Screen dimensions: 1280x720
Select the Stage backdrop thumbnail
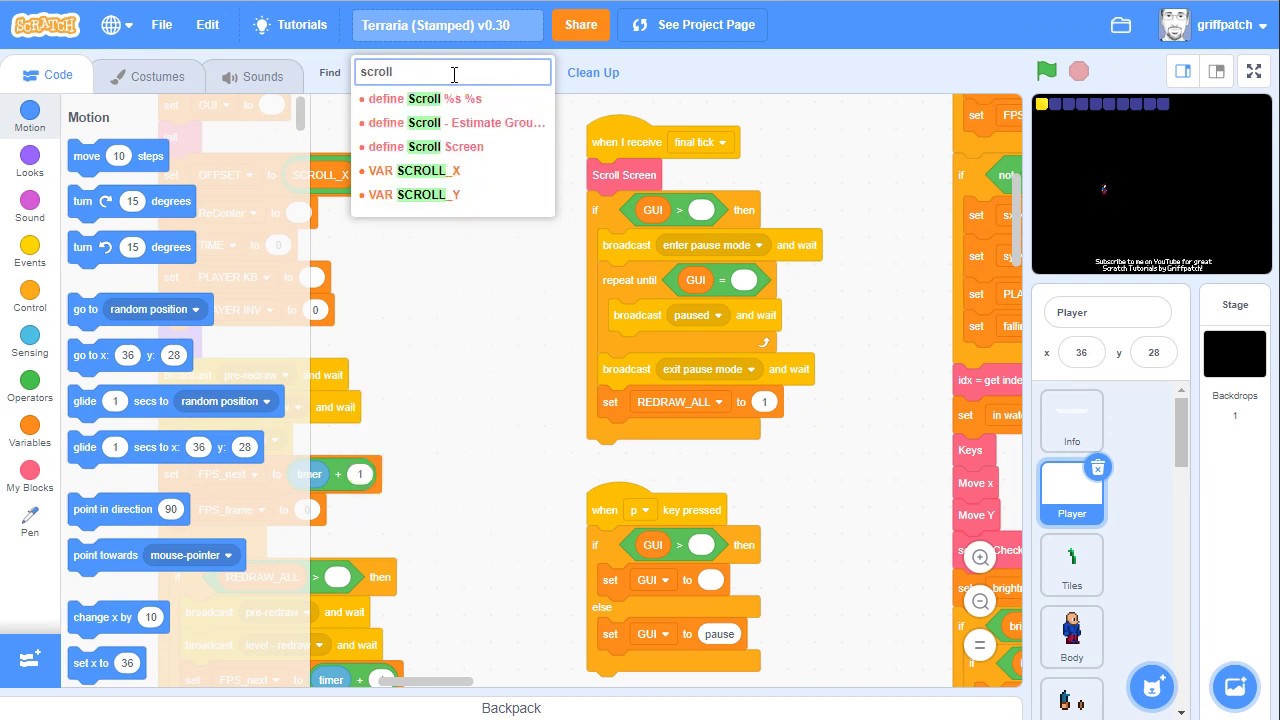1235,354
